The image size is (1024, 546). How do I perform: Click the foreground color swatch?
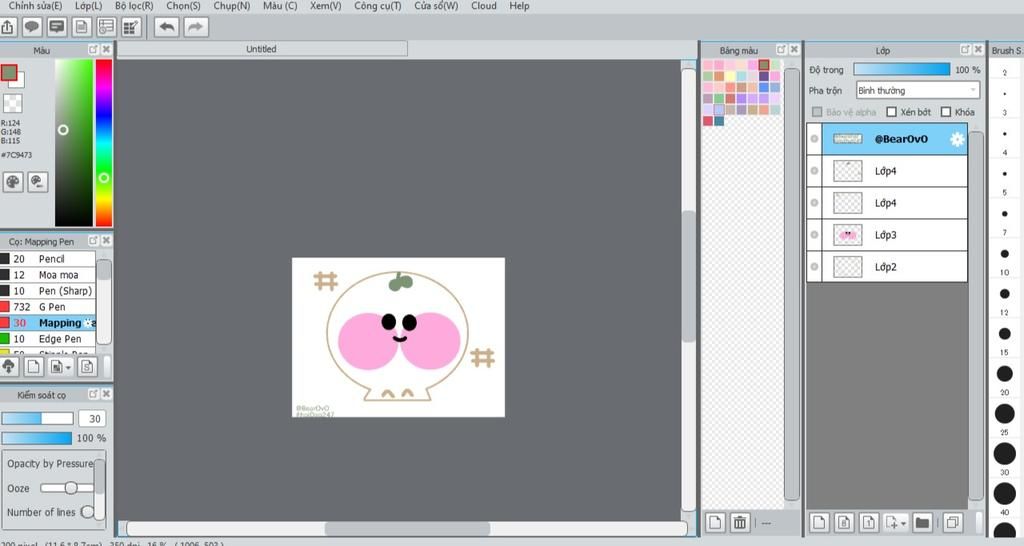8,72
